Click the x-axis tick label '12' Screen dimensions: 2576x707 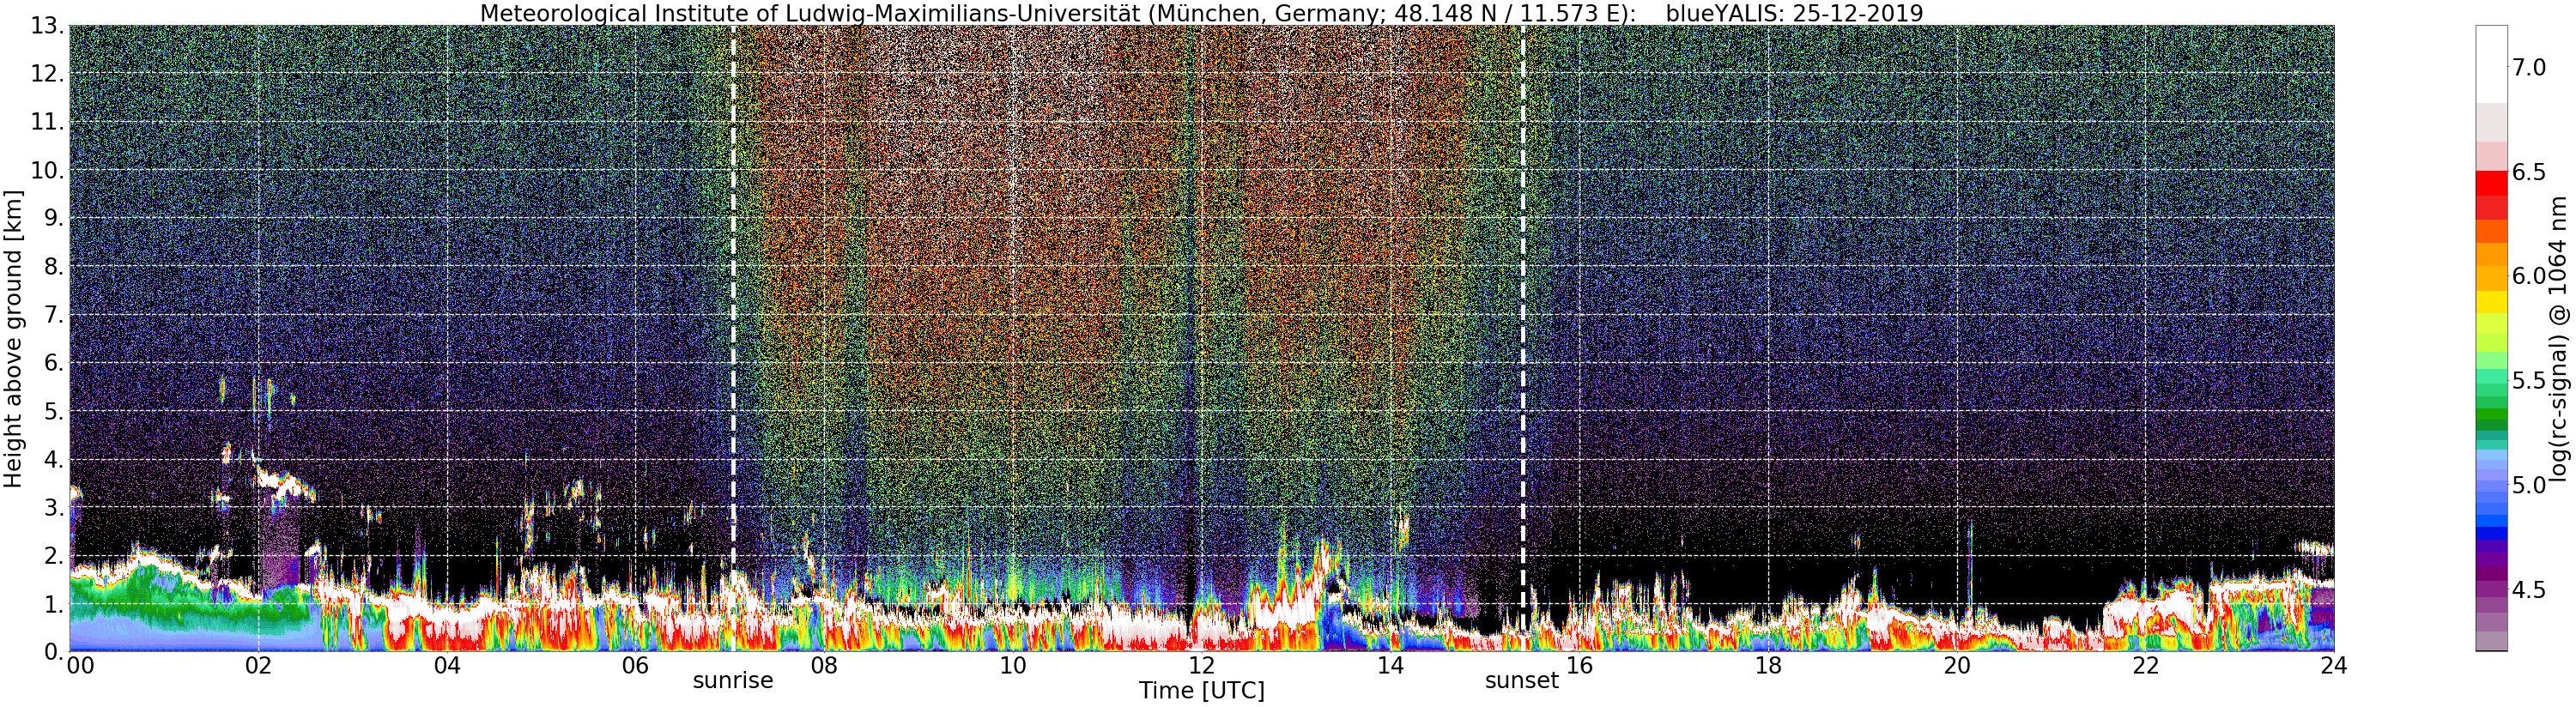(1201, 666)
